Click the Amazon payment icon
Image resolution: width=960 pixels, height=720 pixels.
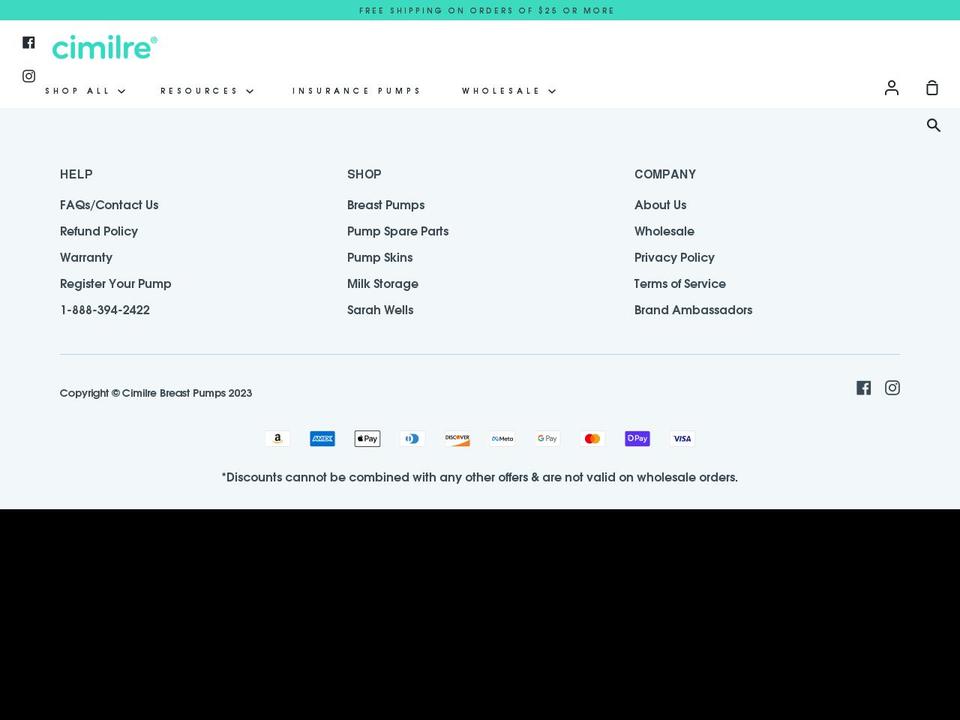[277, 438]
